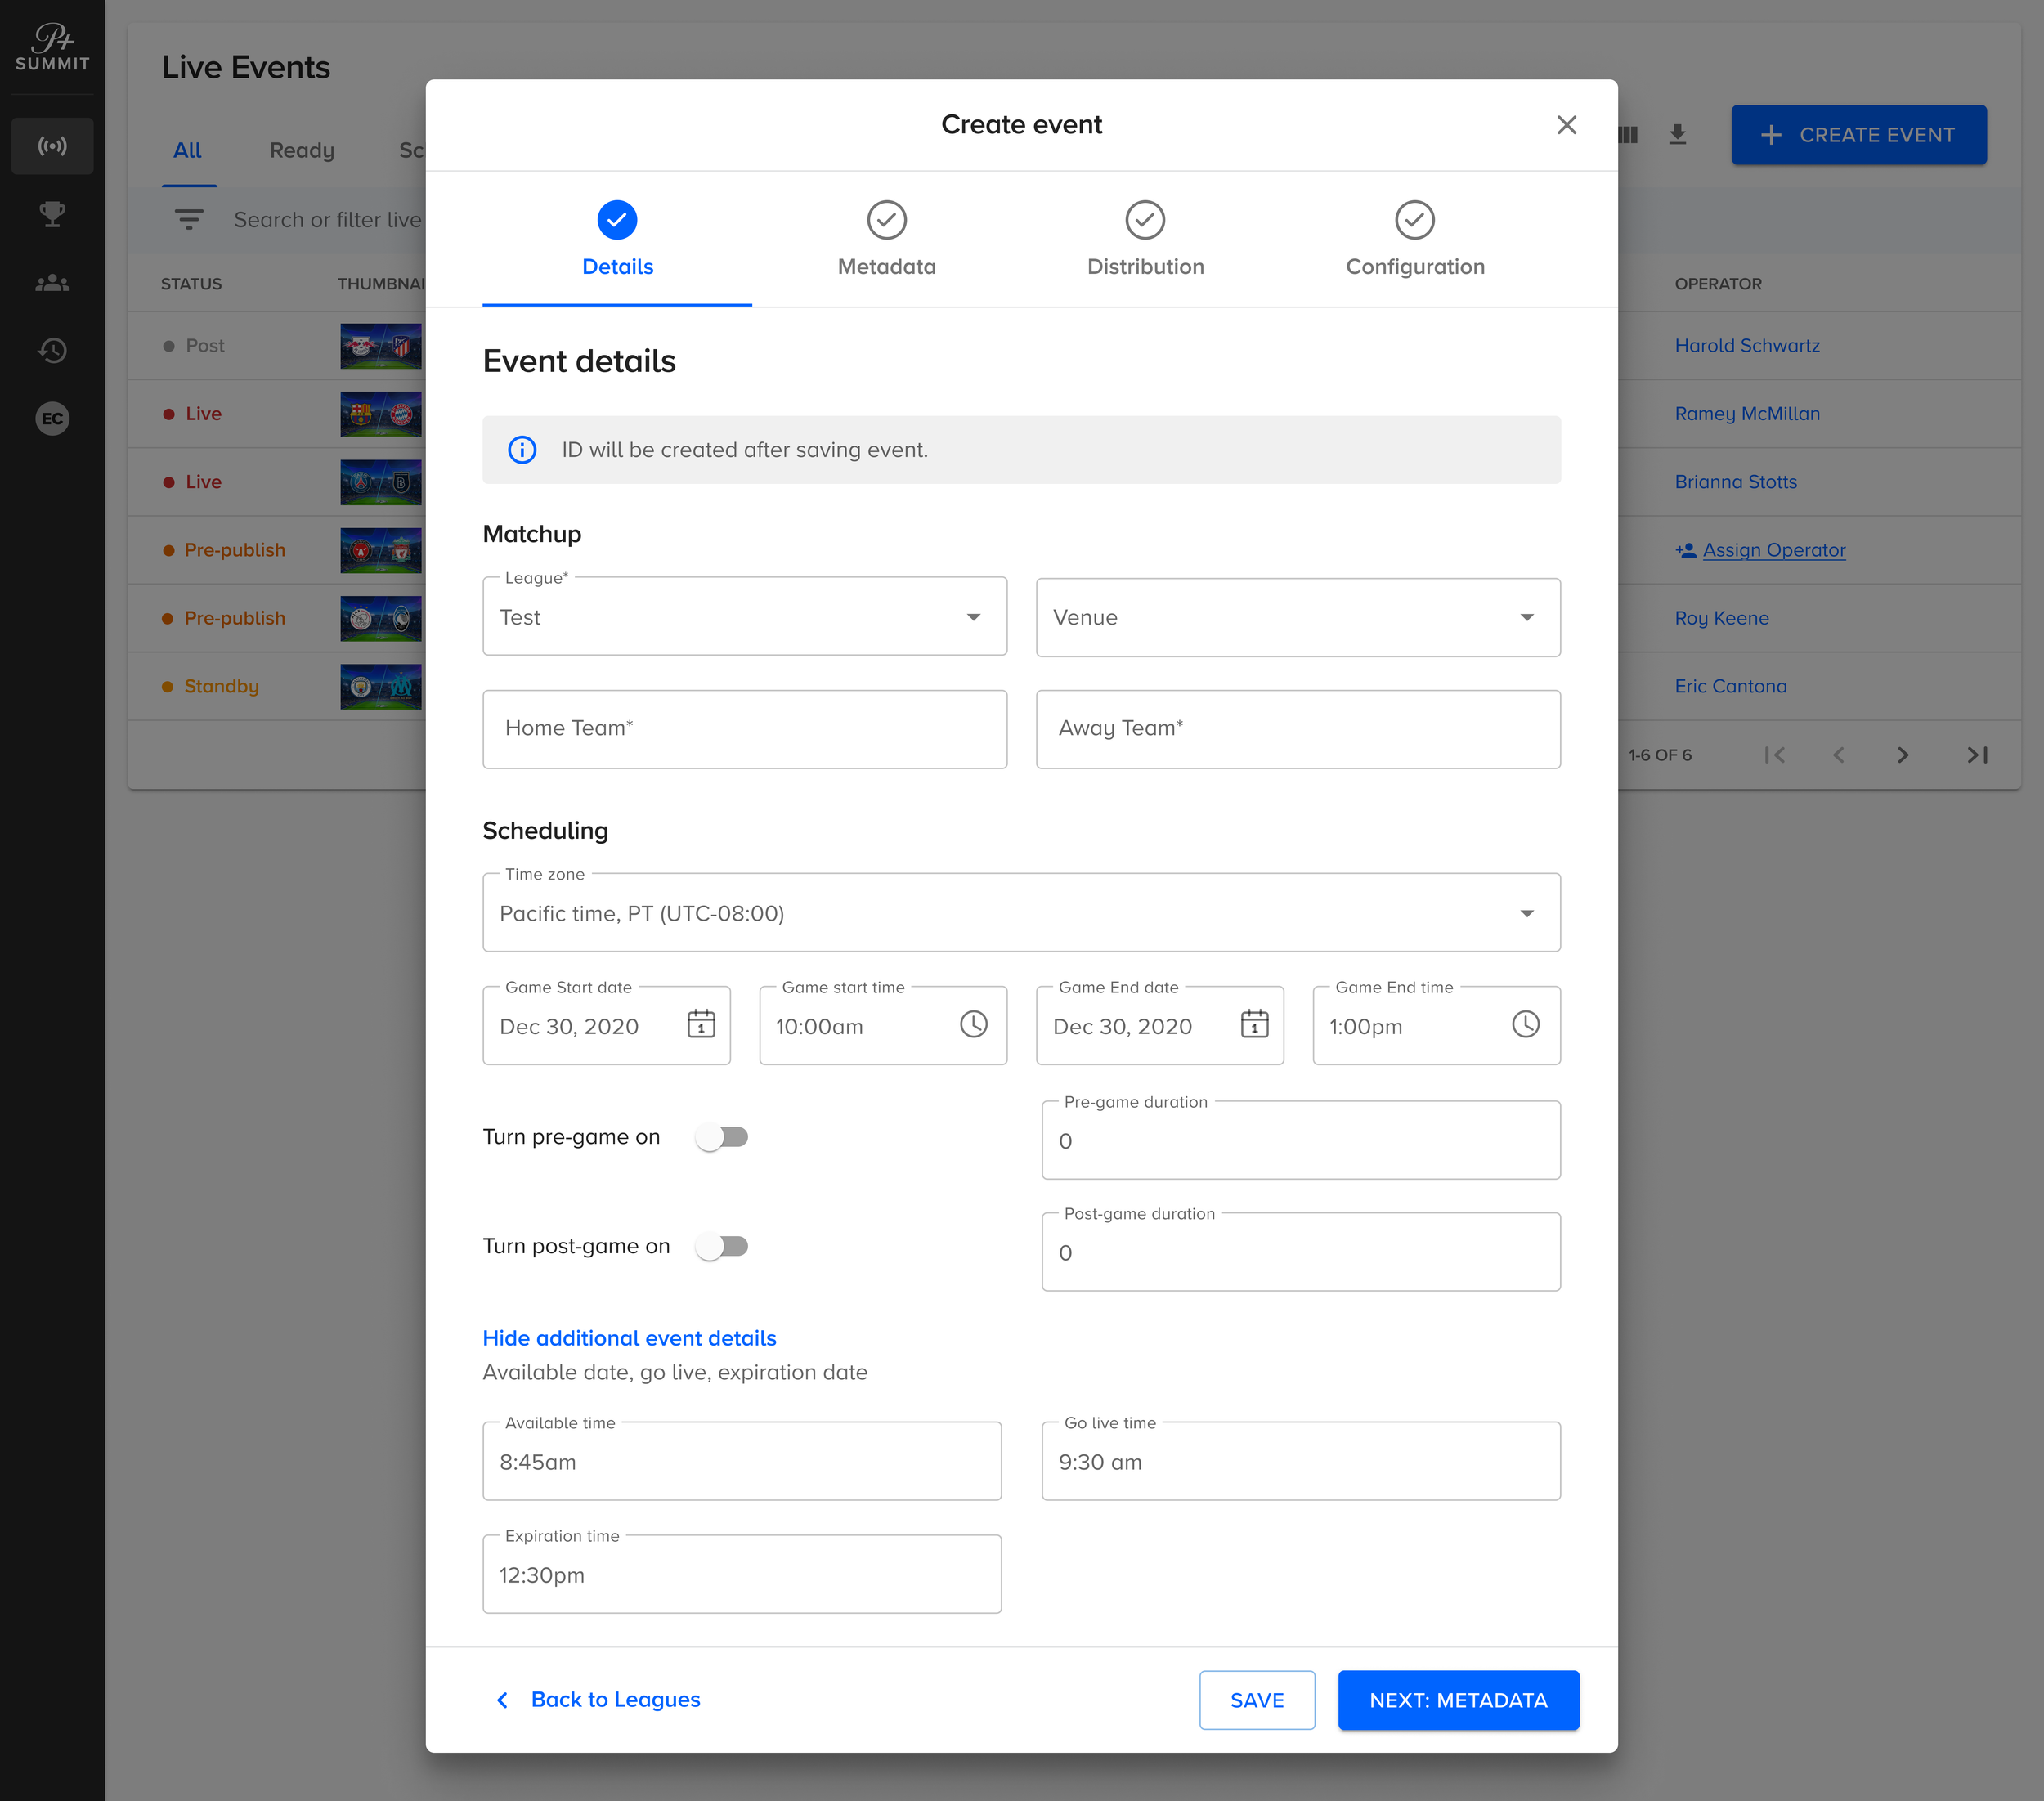The height and width of the screenshot is (1801, 2044).
Task: Toggle the pre-game switch on
Action: tap(722, 1137)
